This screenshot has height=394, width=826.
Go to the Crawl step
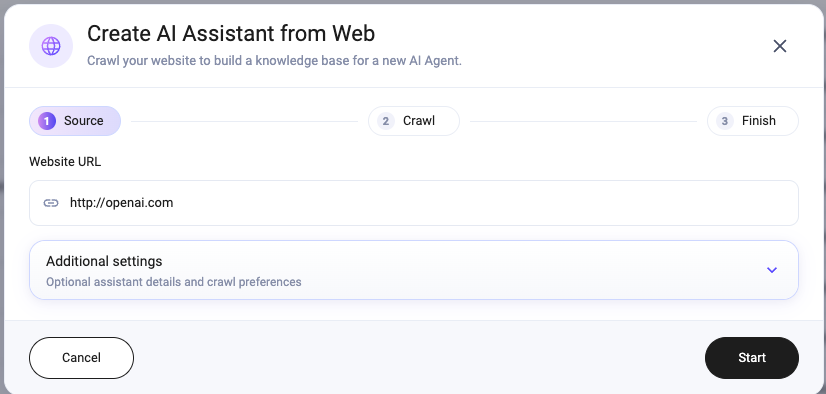(x=414, y=121)
